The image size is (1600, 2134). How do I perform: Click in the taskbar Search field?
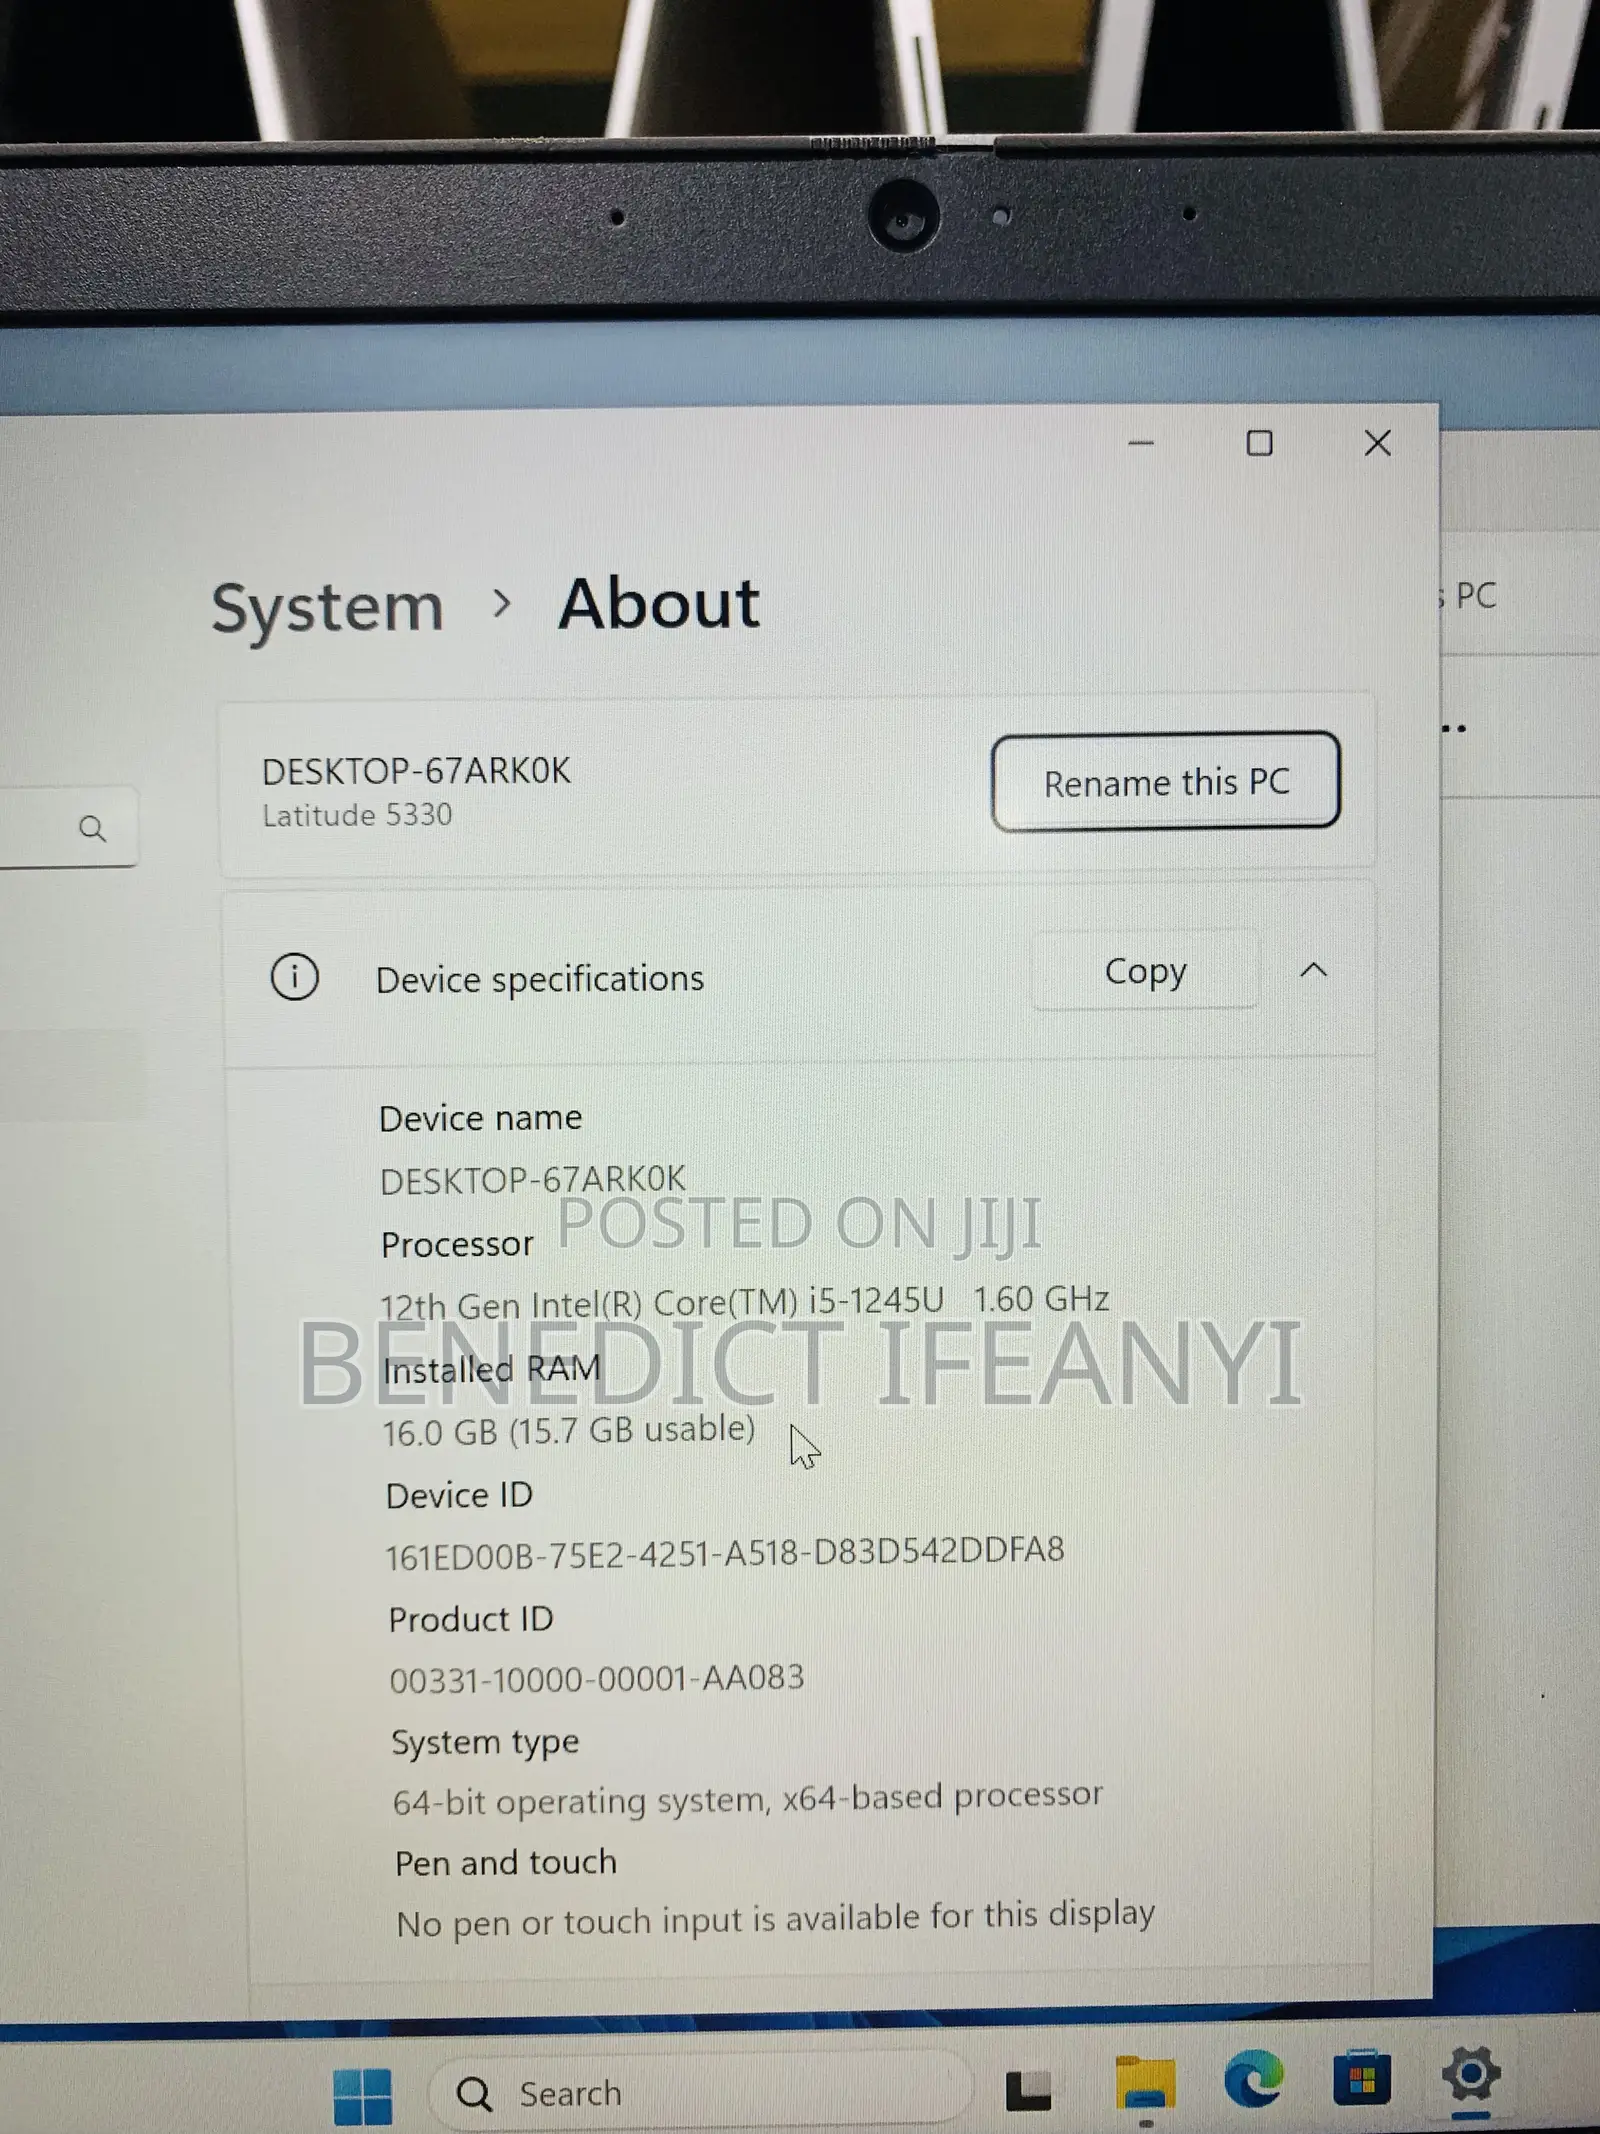click(700, 2091)
